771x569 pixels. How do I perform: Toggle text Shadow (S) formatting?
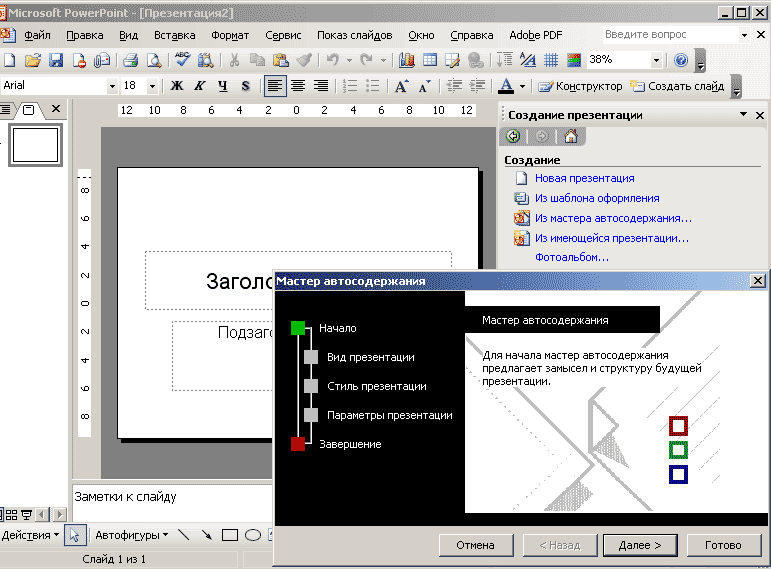click(245, 86)
